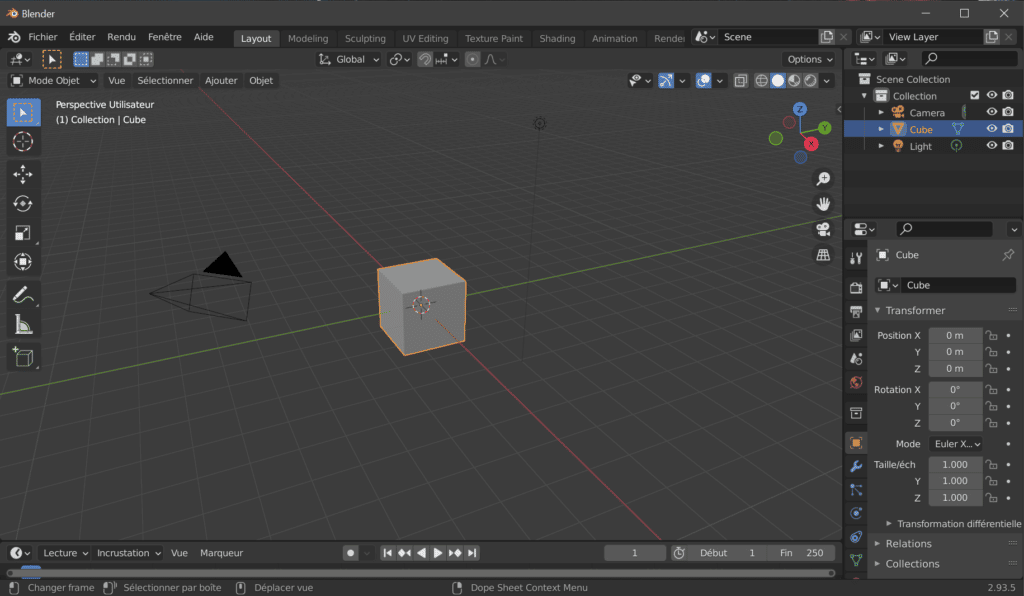Select the Add Cube tool
Image resolution: width=1024 pixels, height=596 pixels.
pos(23,356)
